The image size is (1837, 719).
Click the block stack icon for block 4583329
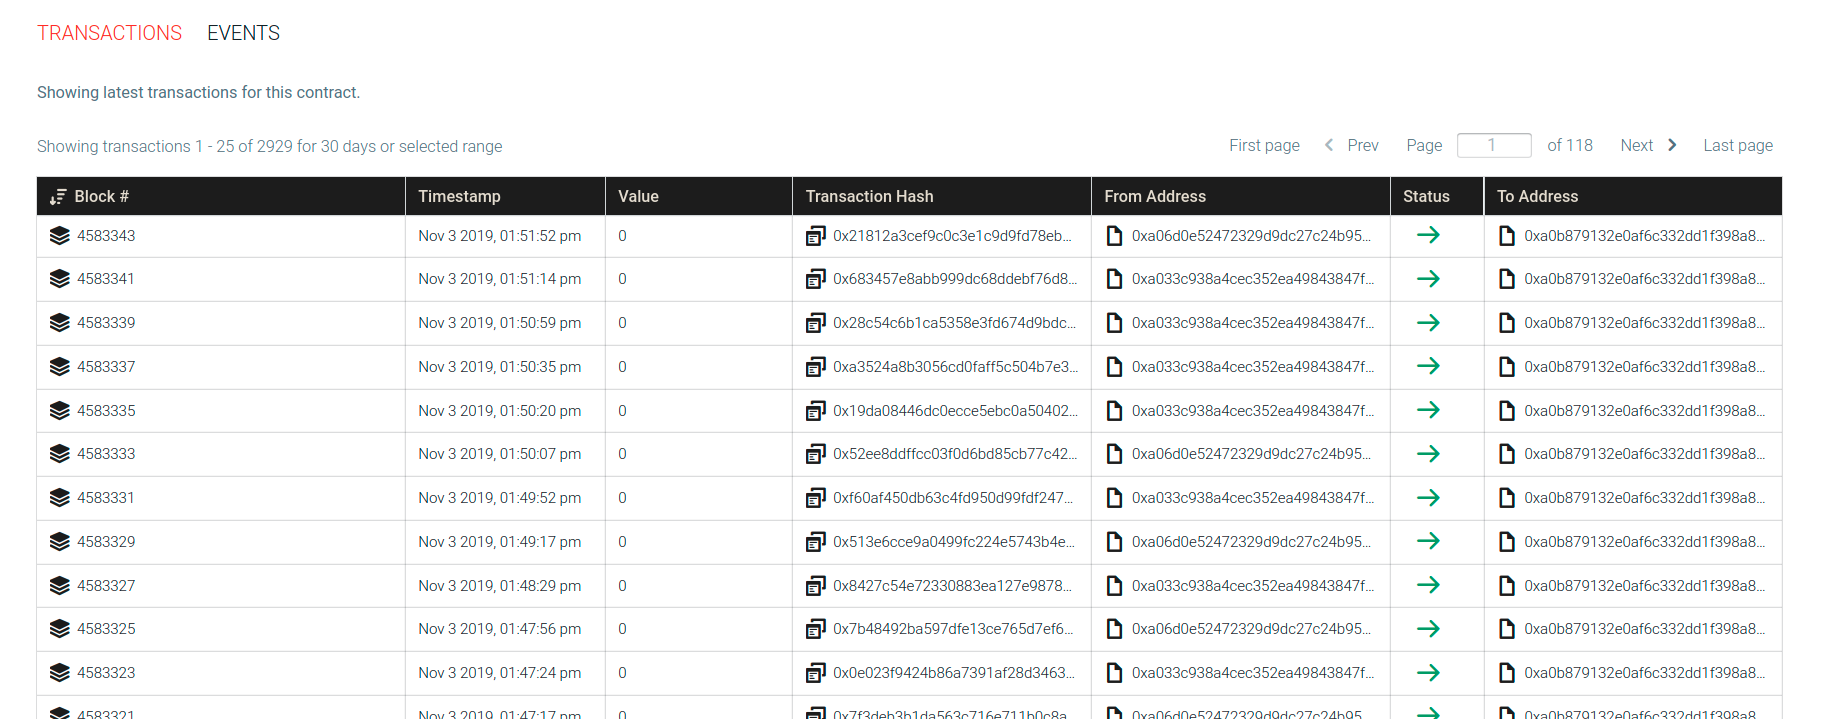tap(60, 542)
